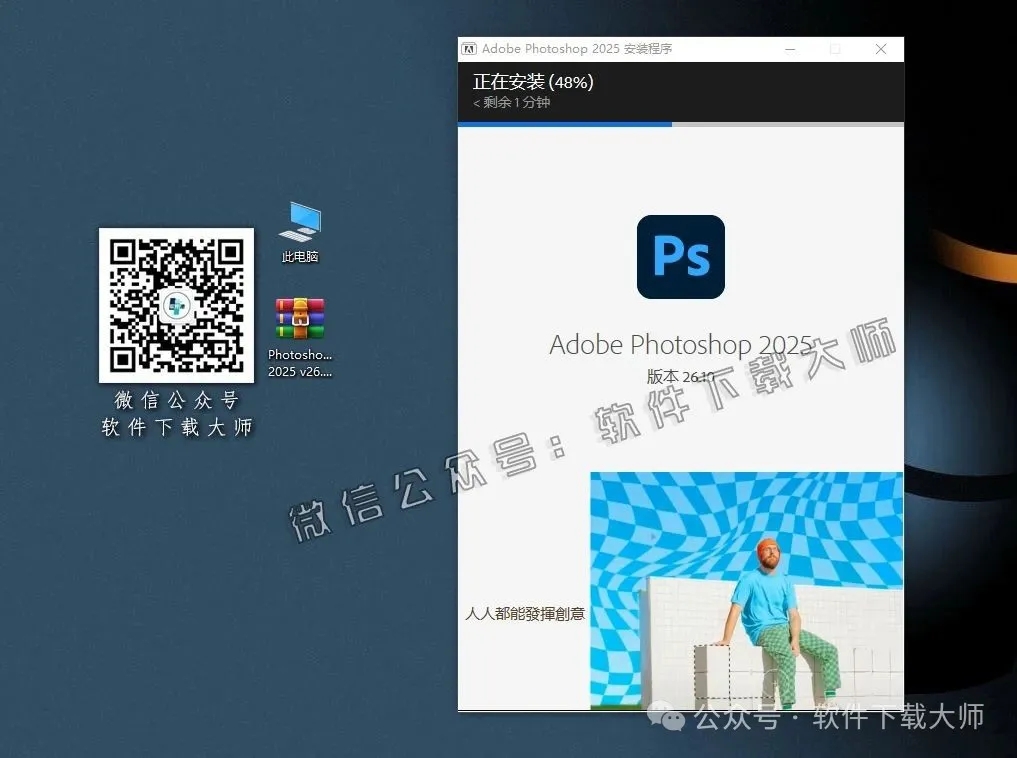Click the 人人都能發揮創意 tagline text
Image resolution: width=1017 pixels, height=758 pixels.
(524, 614)
